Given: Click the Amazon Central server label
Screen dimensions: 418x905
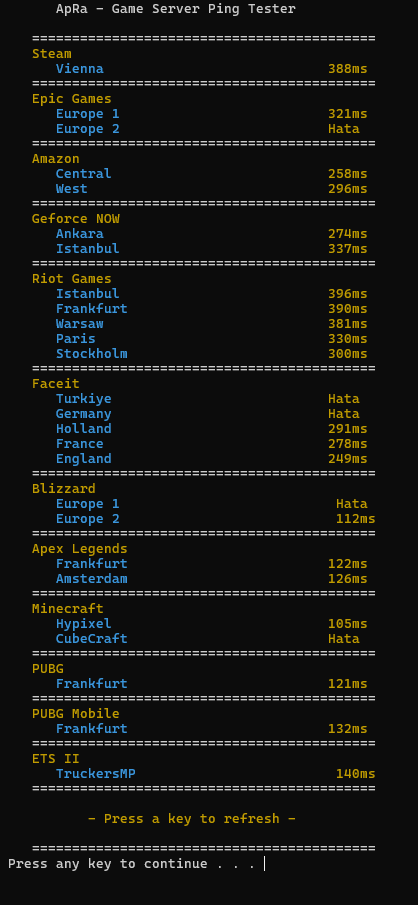Looking at the screenshot, I should pos(84,174).
